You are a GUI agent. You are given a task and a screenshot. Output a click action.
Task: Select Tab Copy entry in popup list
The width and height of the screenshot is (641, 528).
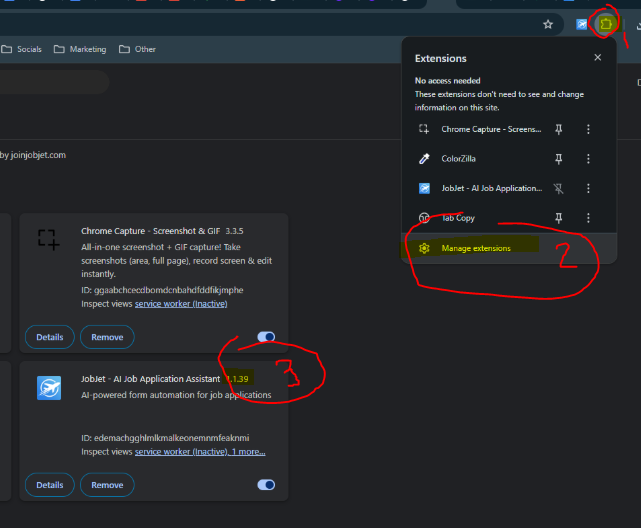458,218
